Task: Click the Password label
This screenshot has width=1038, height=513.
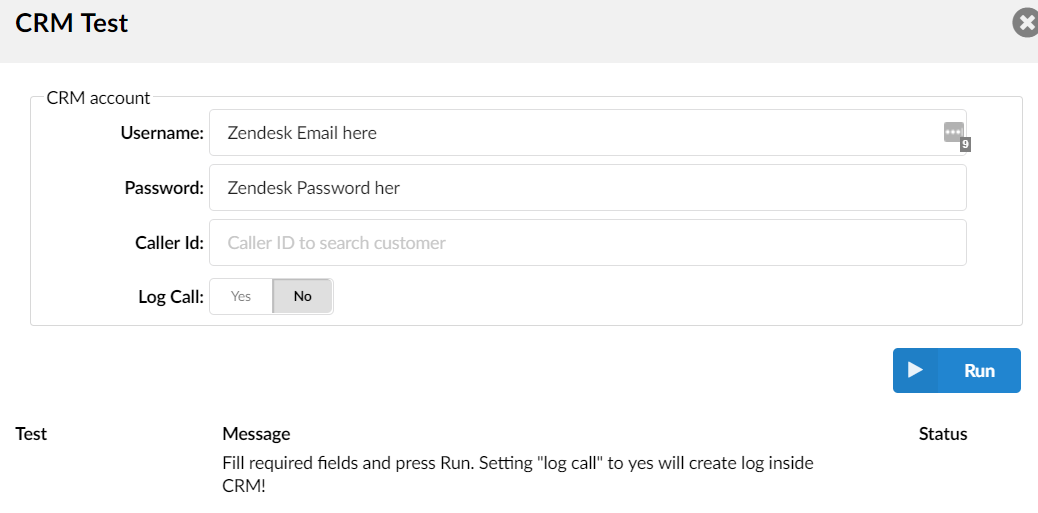Action: 164,188
